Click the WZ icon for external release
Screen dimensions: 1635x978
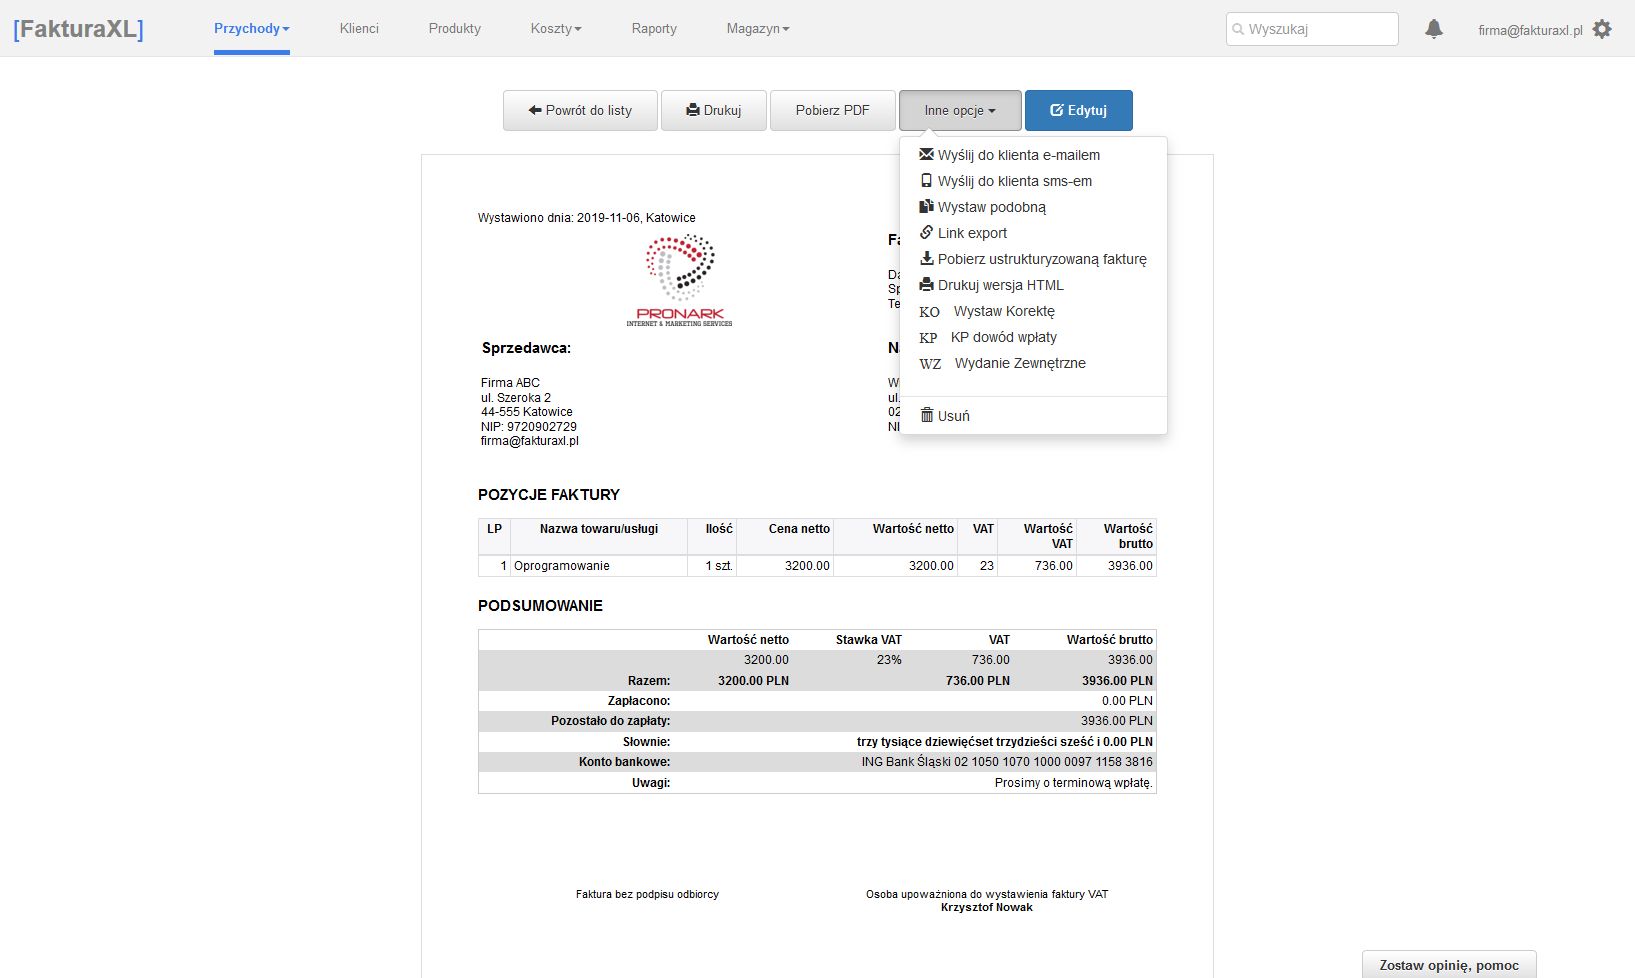pos(930,364)
